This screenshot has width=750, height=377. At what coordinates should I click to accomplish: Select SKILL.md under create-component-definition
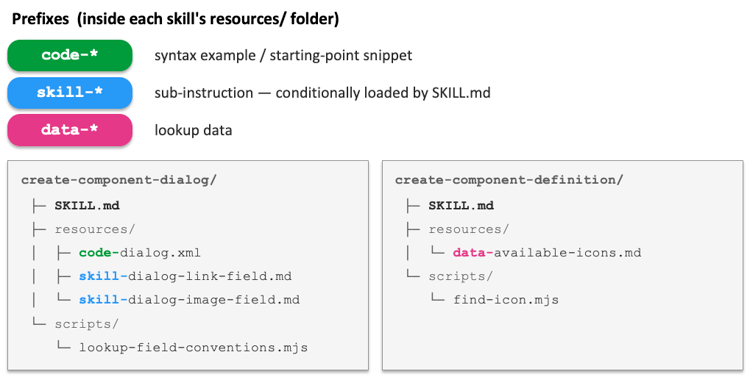[461, 205]
